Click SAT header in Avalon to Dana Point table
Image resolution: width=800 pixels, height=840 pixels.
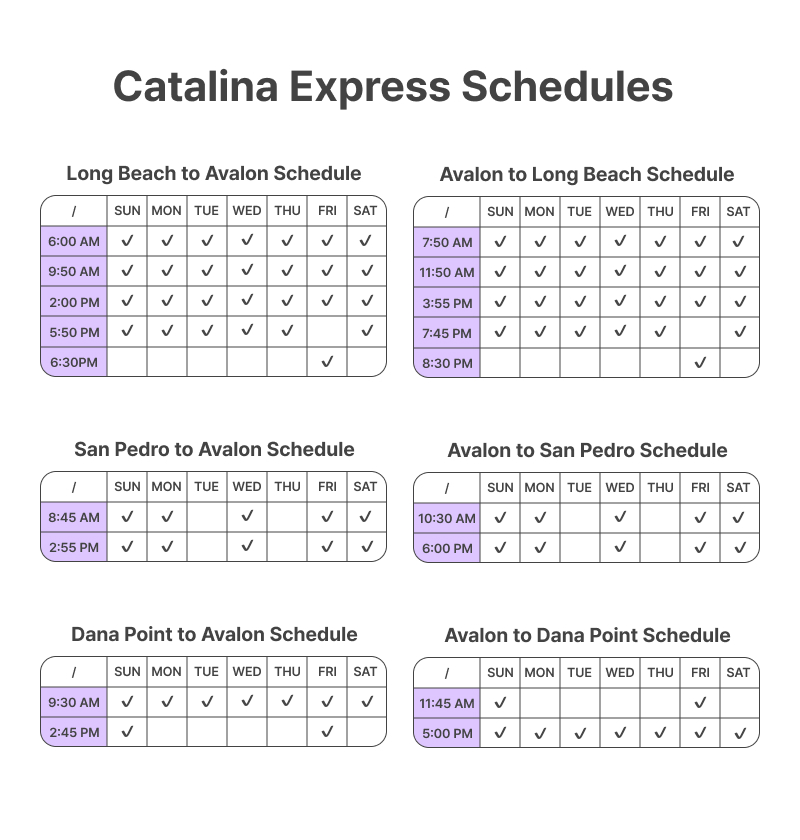(739, 672)
